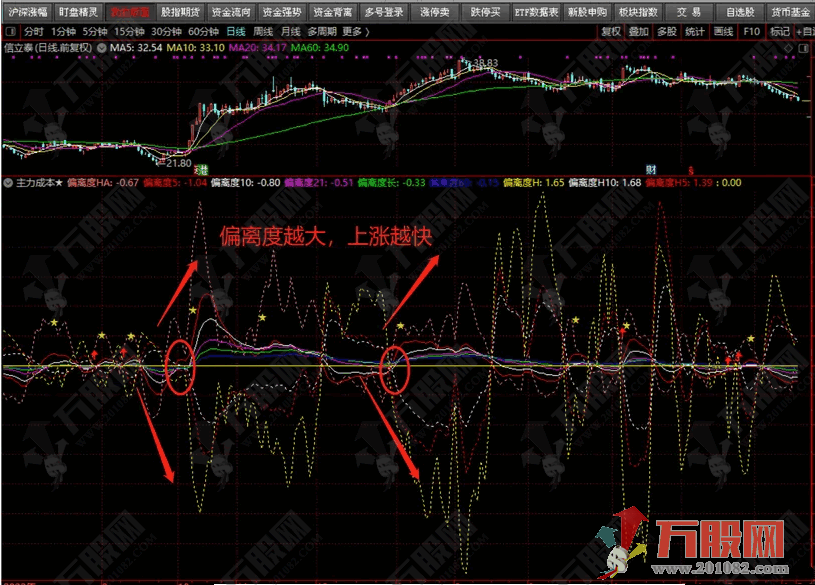815x585 pixels.
Task: Expand dropdown beside 主力成本★ indicator
Action: pos(8,183)
